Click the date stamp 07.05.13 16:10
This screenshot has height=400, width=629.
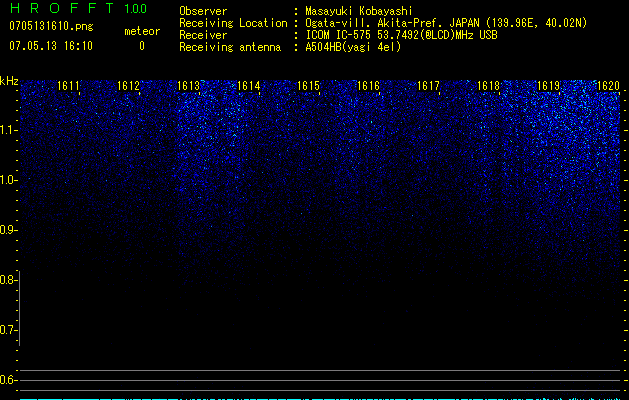point(51,46)
